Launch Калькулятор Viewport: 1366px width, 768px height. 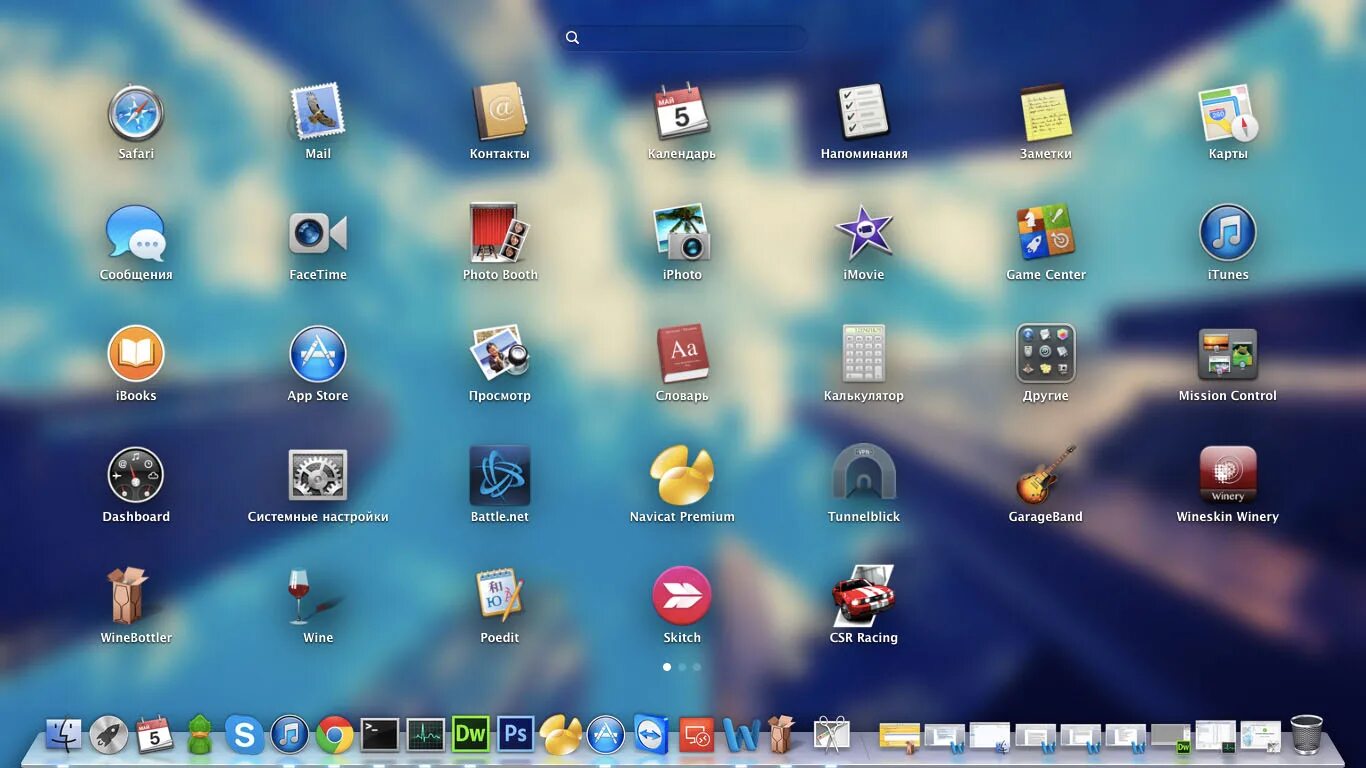pyautogui.click(x=864, y=355)
